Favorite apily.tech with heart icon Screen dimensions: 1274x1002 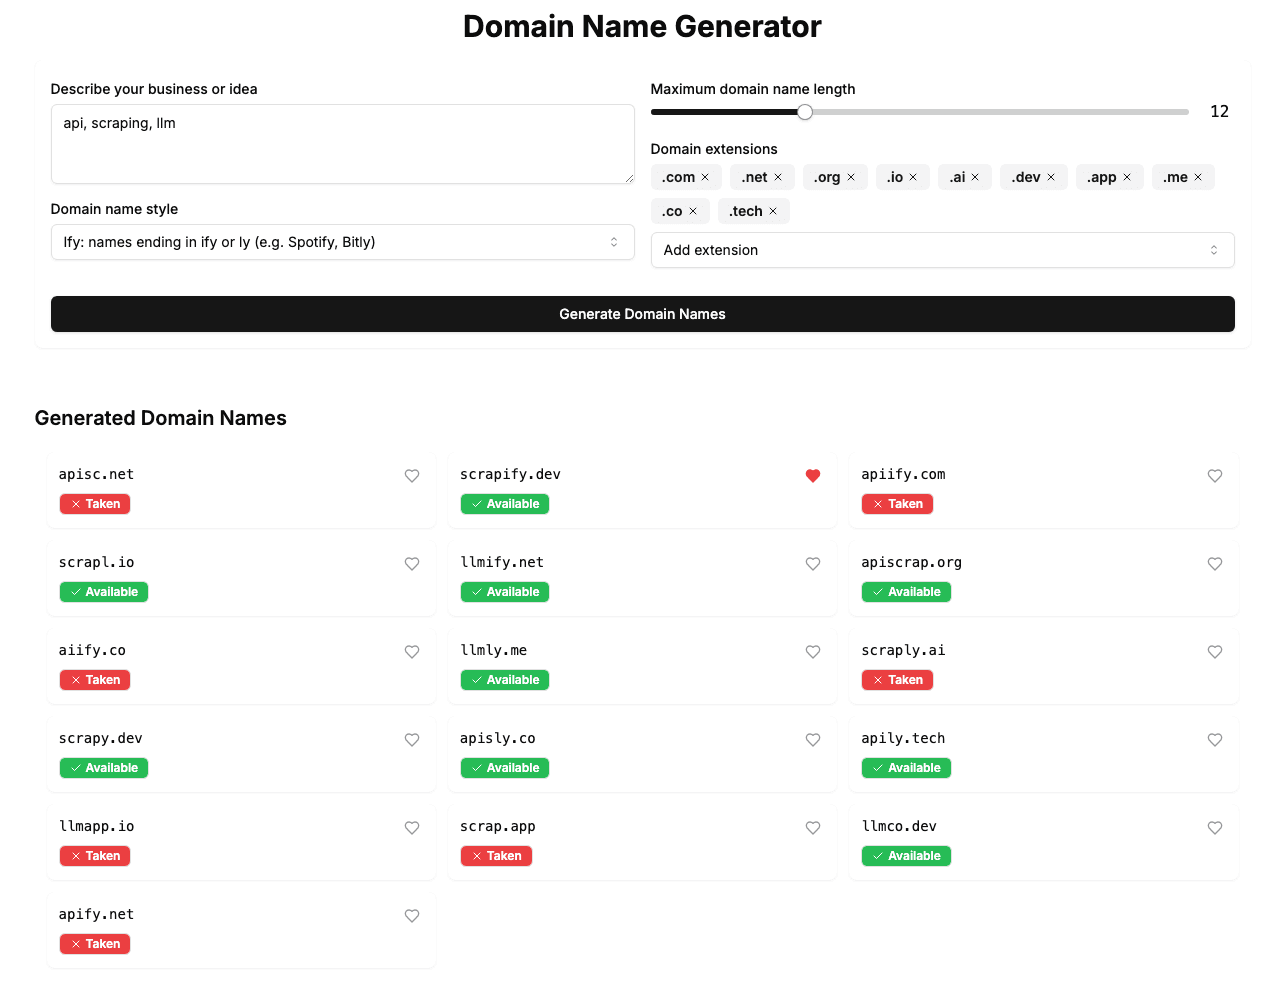point(1215,740)
